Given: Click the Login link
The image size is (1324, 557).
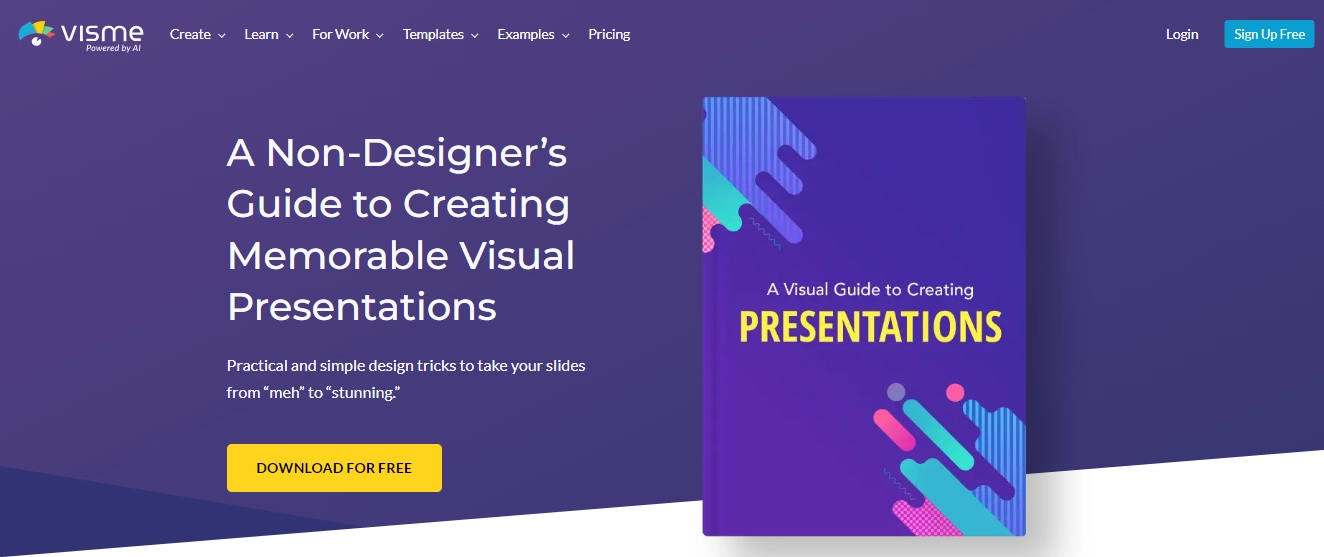Looking at the screenshot, I should point(1182,34).
